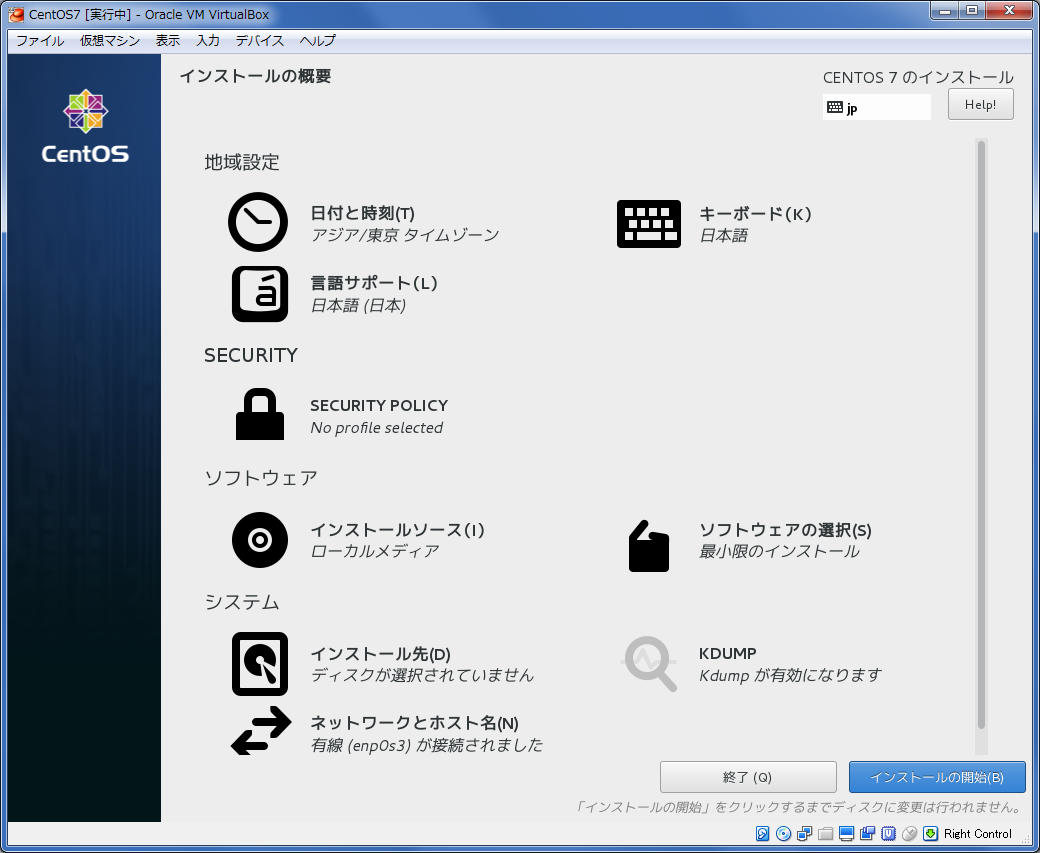Open ソフトウェアの選択 package icon
The height and width of the screenshot is (853, 1040).
tap(648, 546)
